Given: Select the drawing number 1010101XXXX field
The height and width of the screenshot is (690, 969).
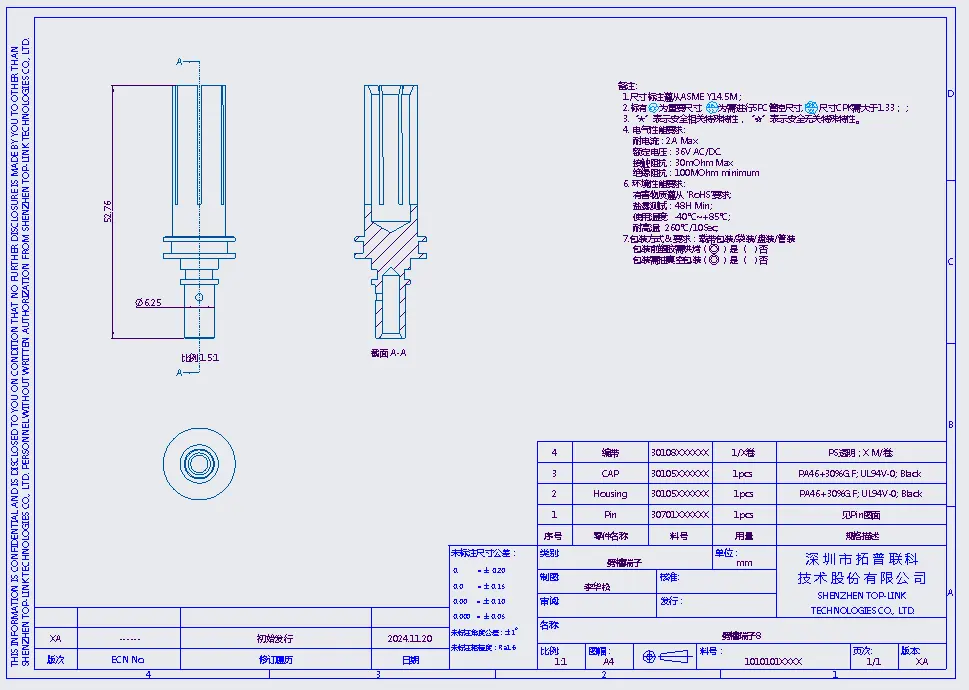Looking at the screenshot, I should pos(773,662).
